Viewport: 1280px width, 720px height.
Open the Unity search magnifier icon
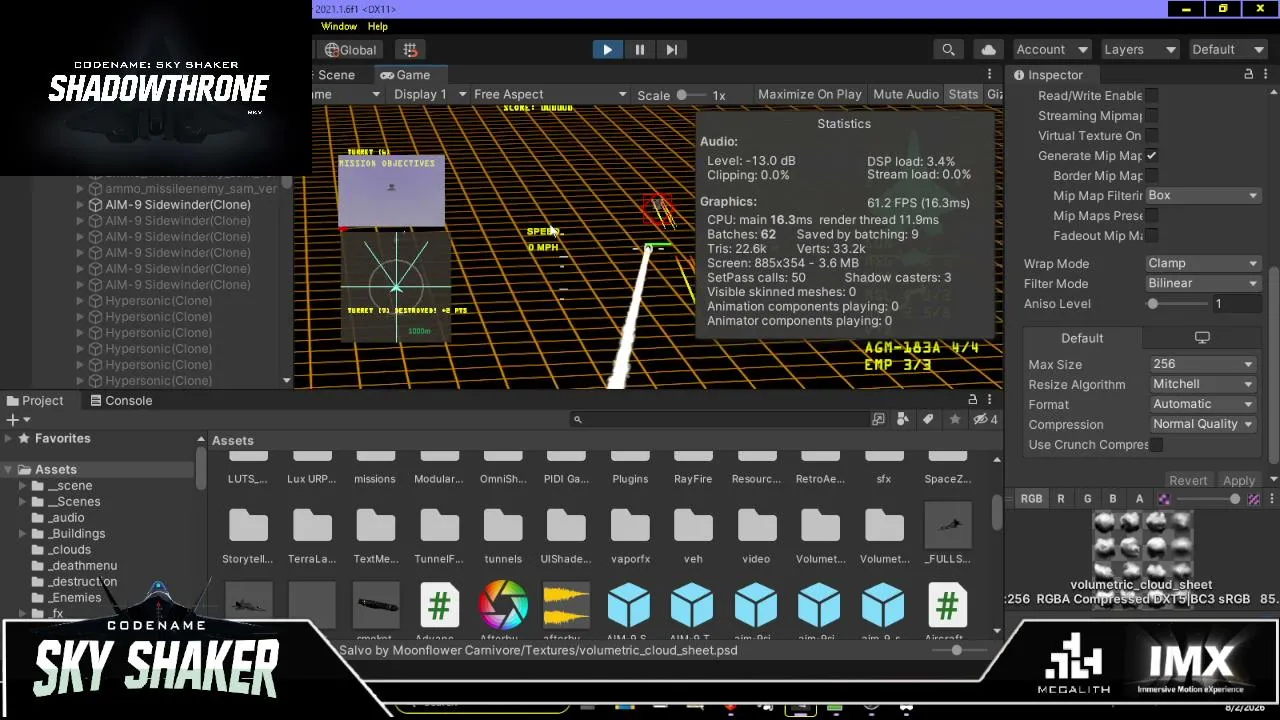click(x=948, y=49)
